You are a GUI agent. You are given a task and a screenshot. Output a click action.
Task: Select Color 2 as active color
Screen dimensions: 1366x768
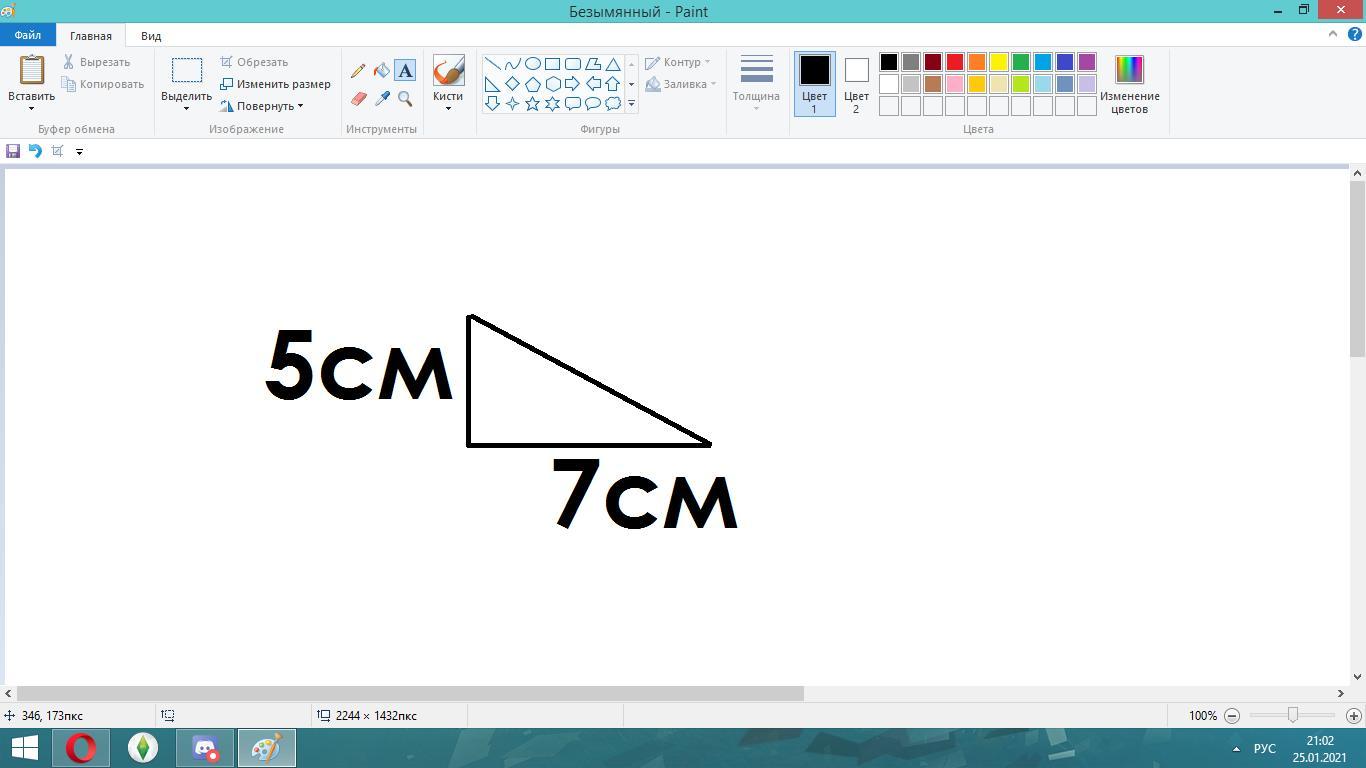coord(856,84)
